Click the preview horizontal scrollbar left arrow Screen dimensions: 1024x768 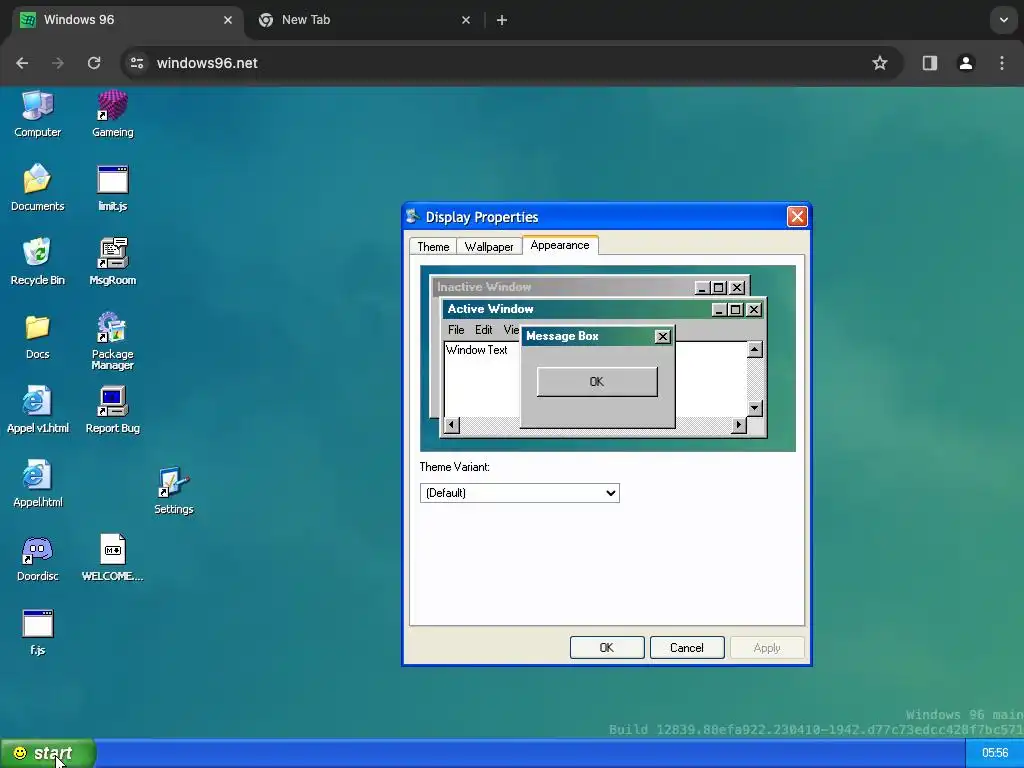[451, 425]
